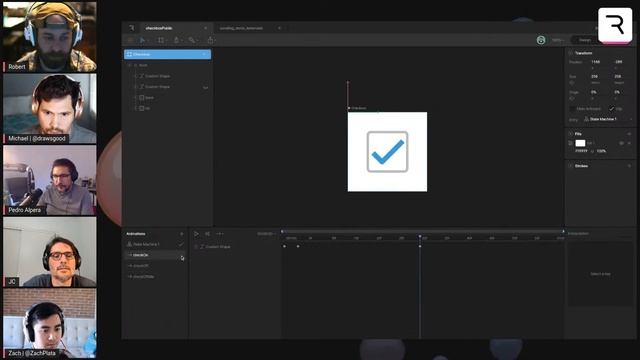This screenshot has height=360, width=640.
Task: Click the blue checkmark on the canvas
Action: tap(388, 152)
